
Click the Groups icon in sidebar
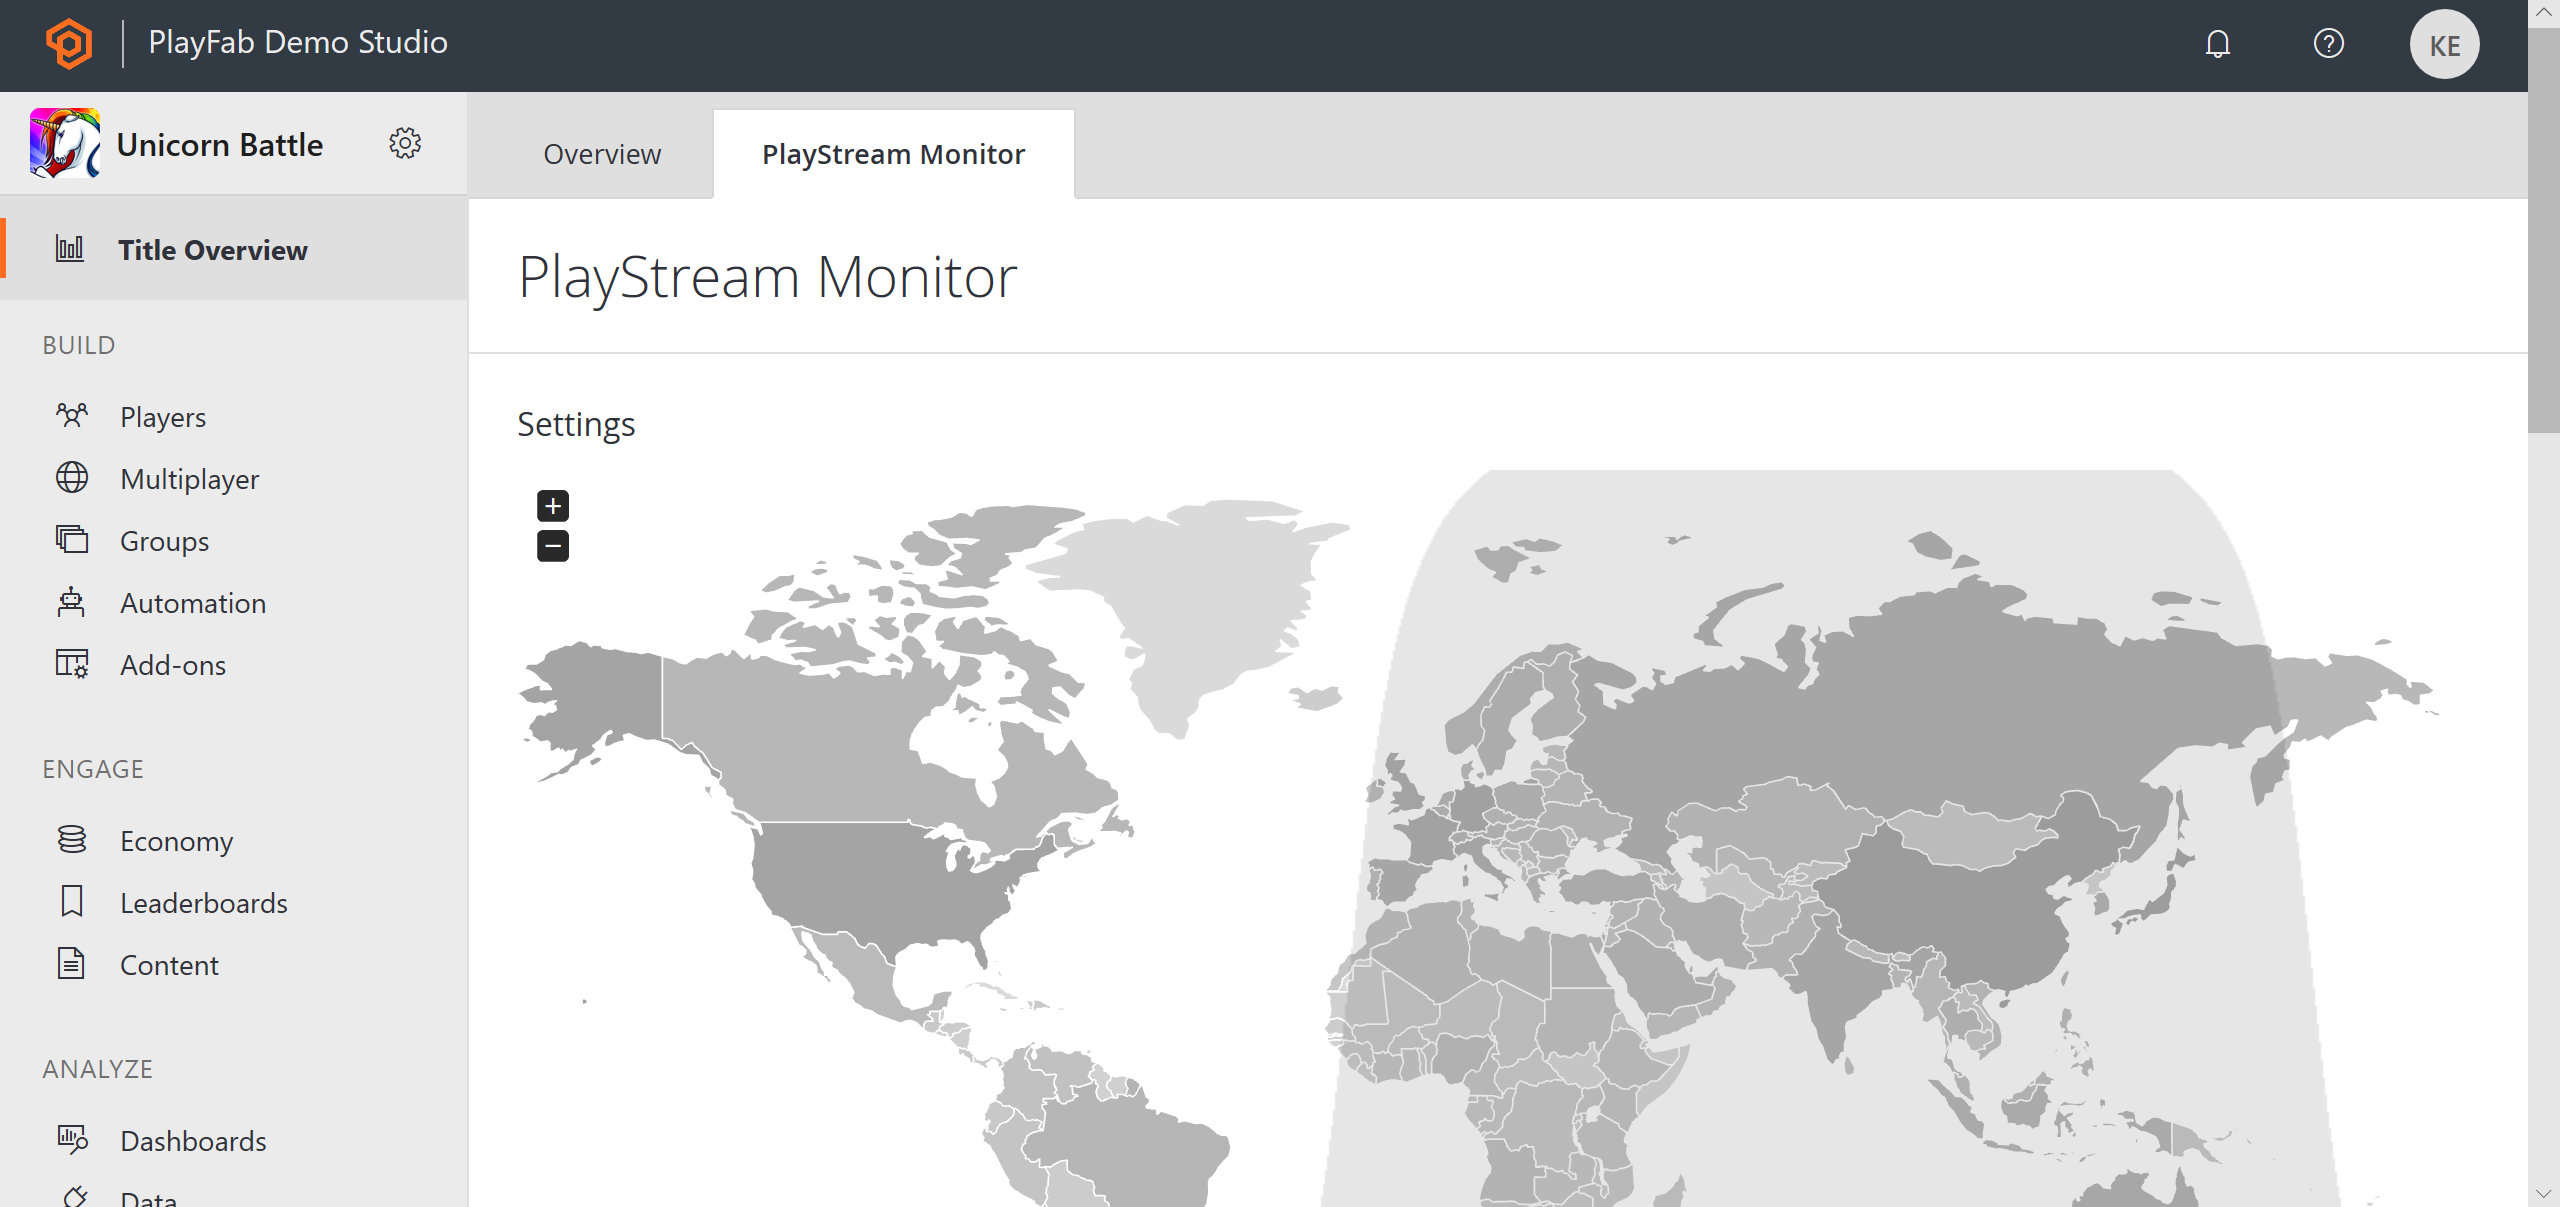click(72, 541)
